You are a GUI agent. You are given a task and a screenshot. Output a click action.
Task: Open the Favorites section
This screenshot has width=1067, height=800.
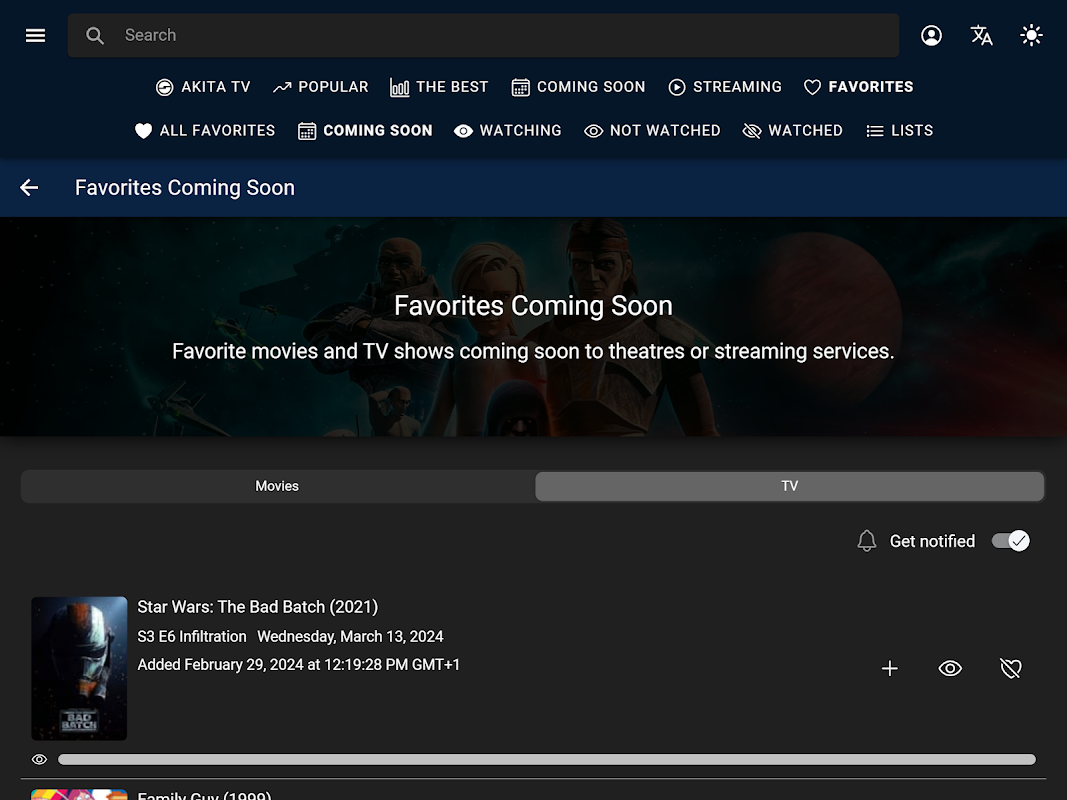point(858,87)
